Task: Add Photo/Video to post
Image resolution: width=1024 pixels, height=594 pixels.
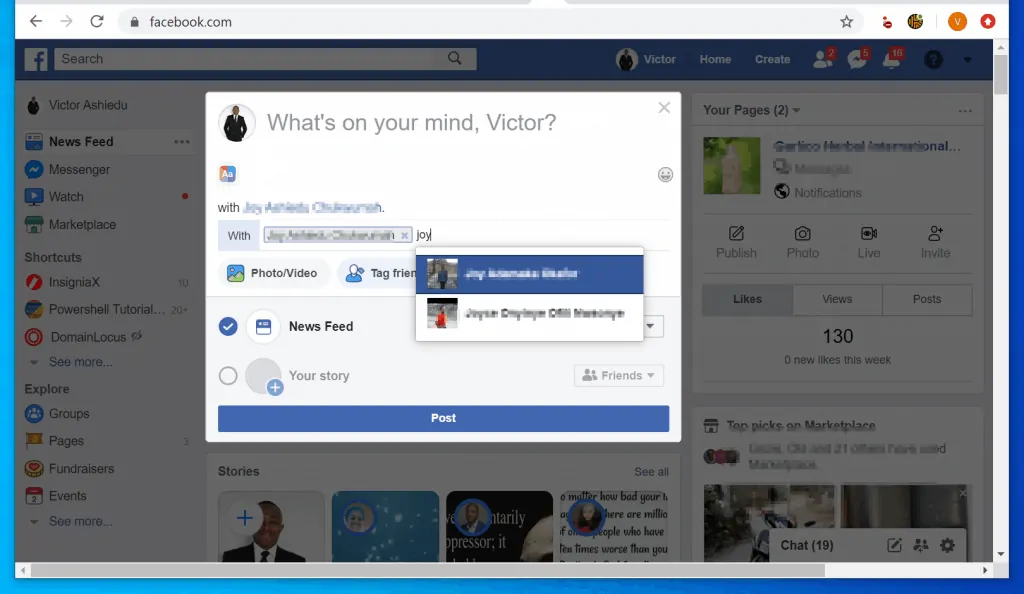Action: coord(272,273)
